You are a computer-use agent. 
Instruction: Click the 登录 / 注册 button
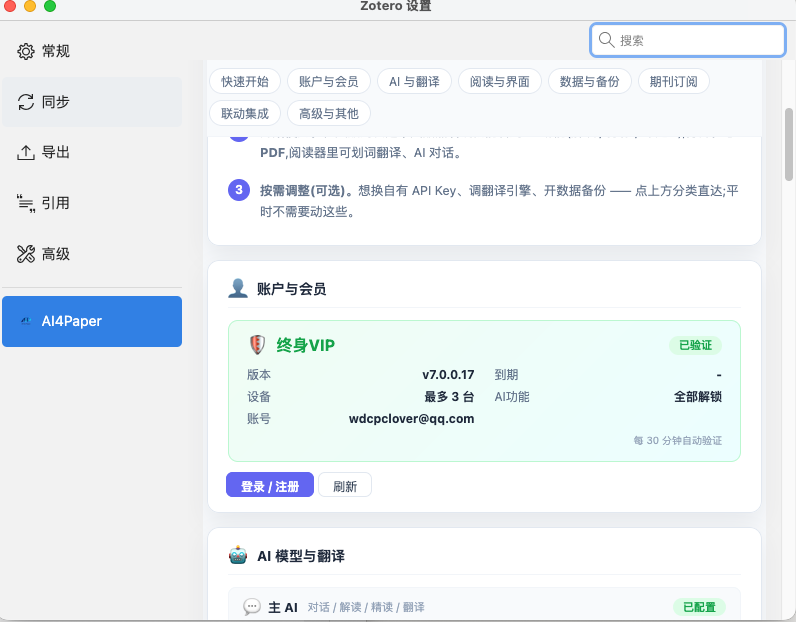(270, 485)
